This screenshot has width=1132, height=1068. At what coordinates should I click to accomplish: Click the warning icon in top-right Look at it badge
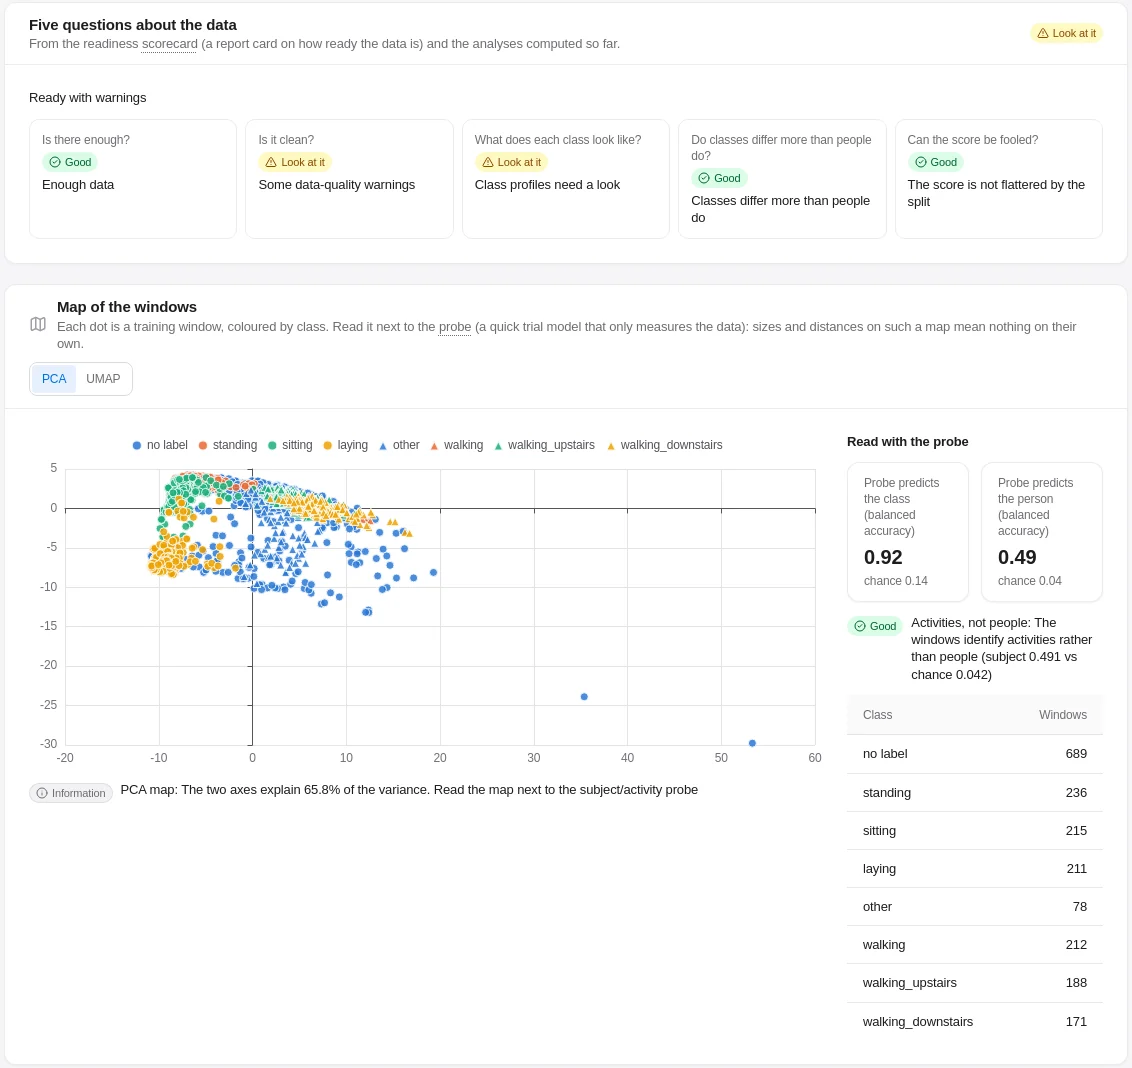coord(1042,33)
